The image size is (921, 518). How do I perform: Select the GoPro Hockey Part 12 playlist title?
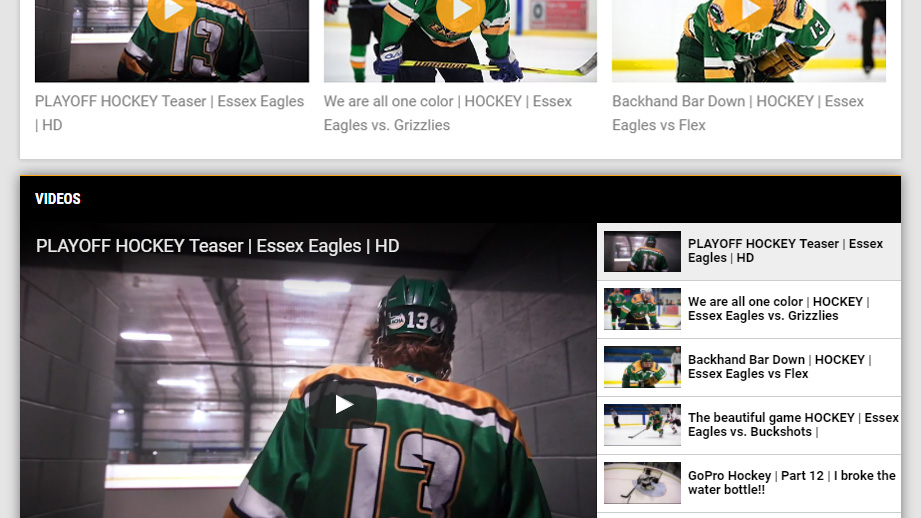[791, 483]
